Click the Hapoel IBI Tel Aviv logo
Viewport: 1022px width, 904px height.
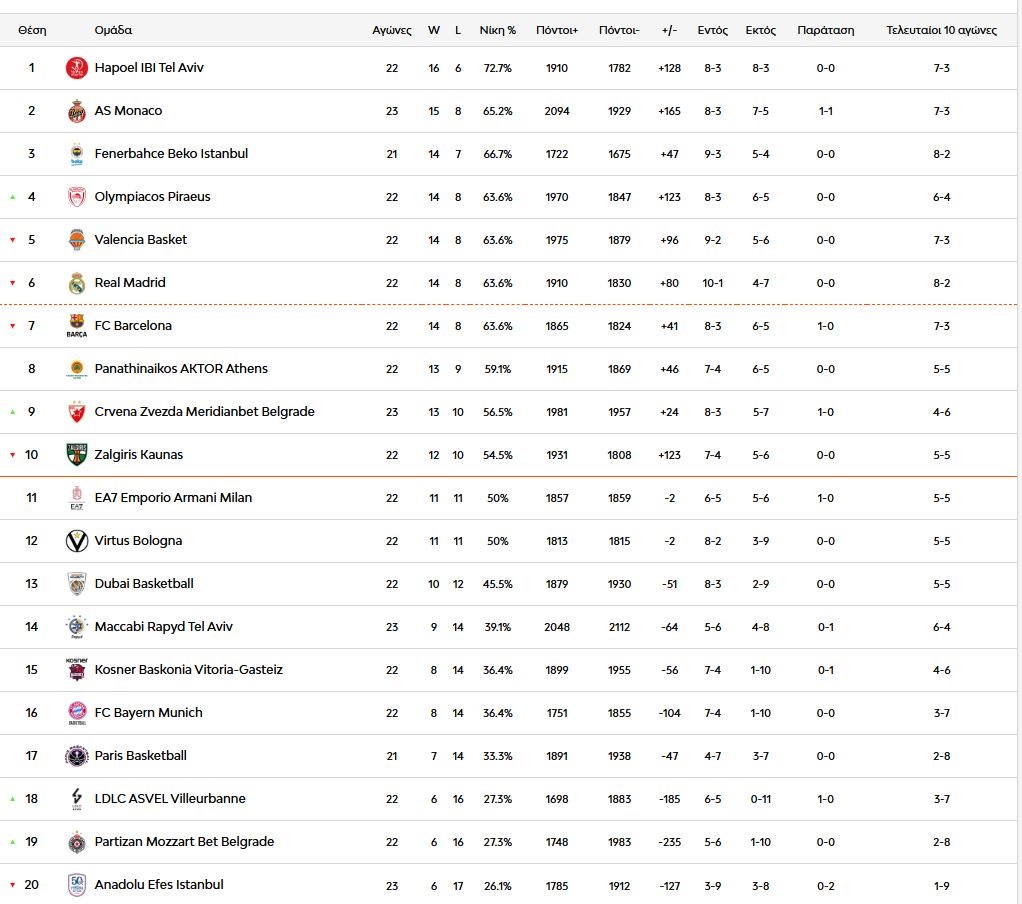point(77,68)
